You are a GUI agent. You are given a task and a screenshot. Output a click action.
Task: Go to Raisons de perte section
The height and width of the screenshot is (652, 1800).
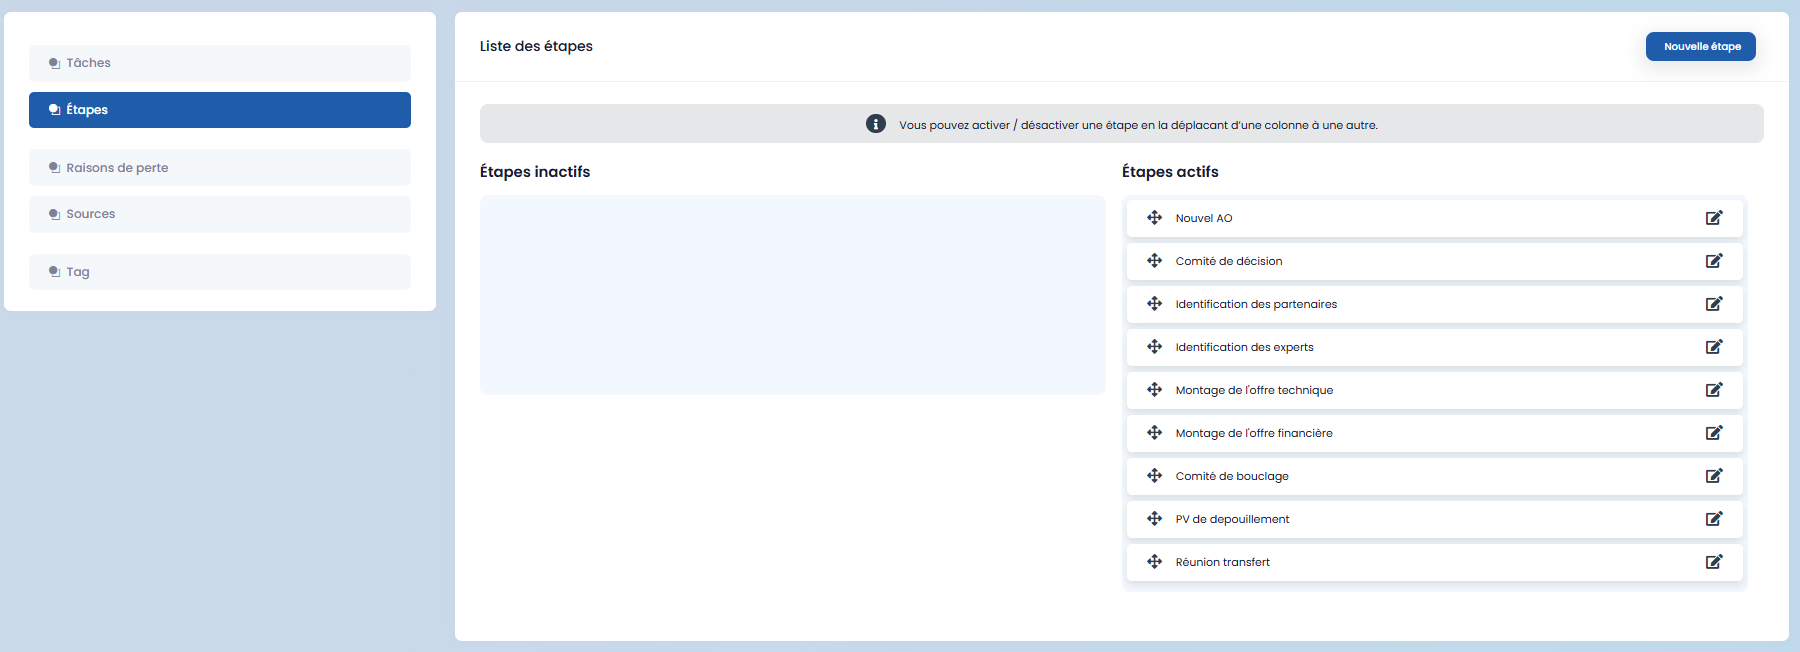tap(219, 168)
